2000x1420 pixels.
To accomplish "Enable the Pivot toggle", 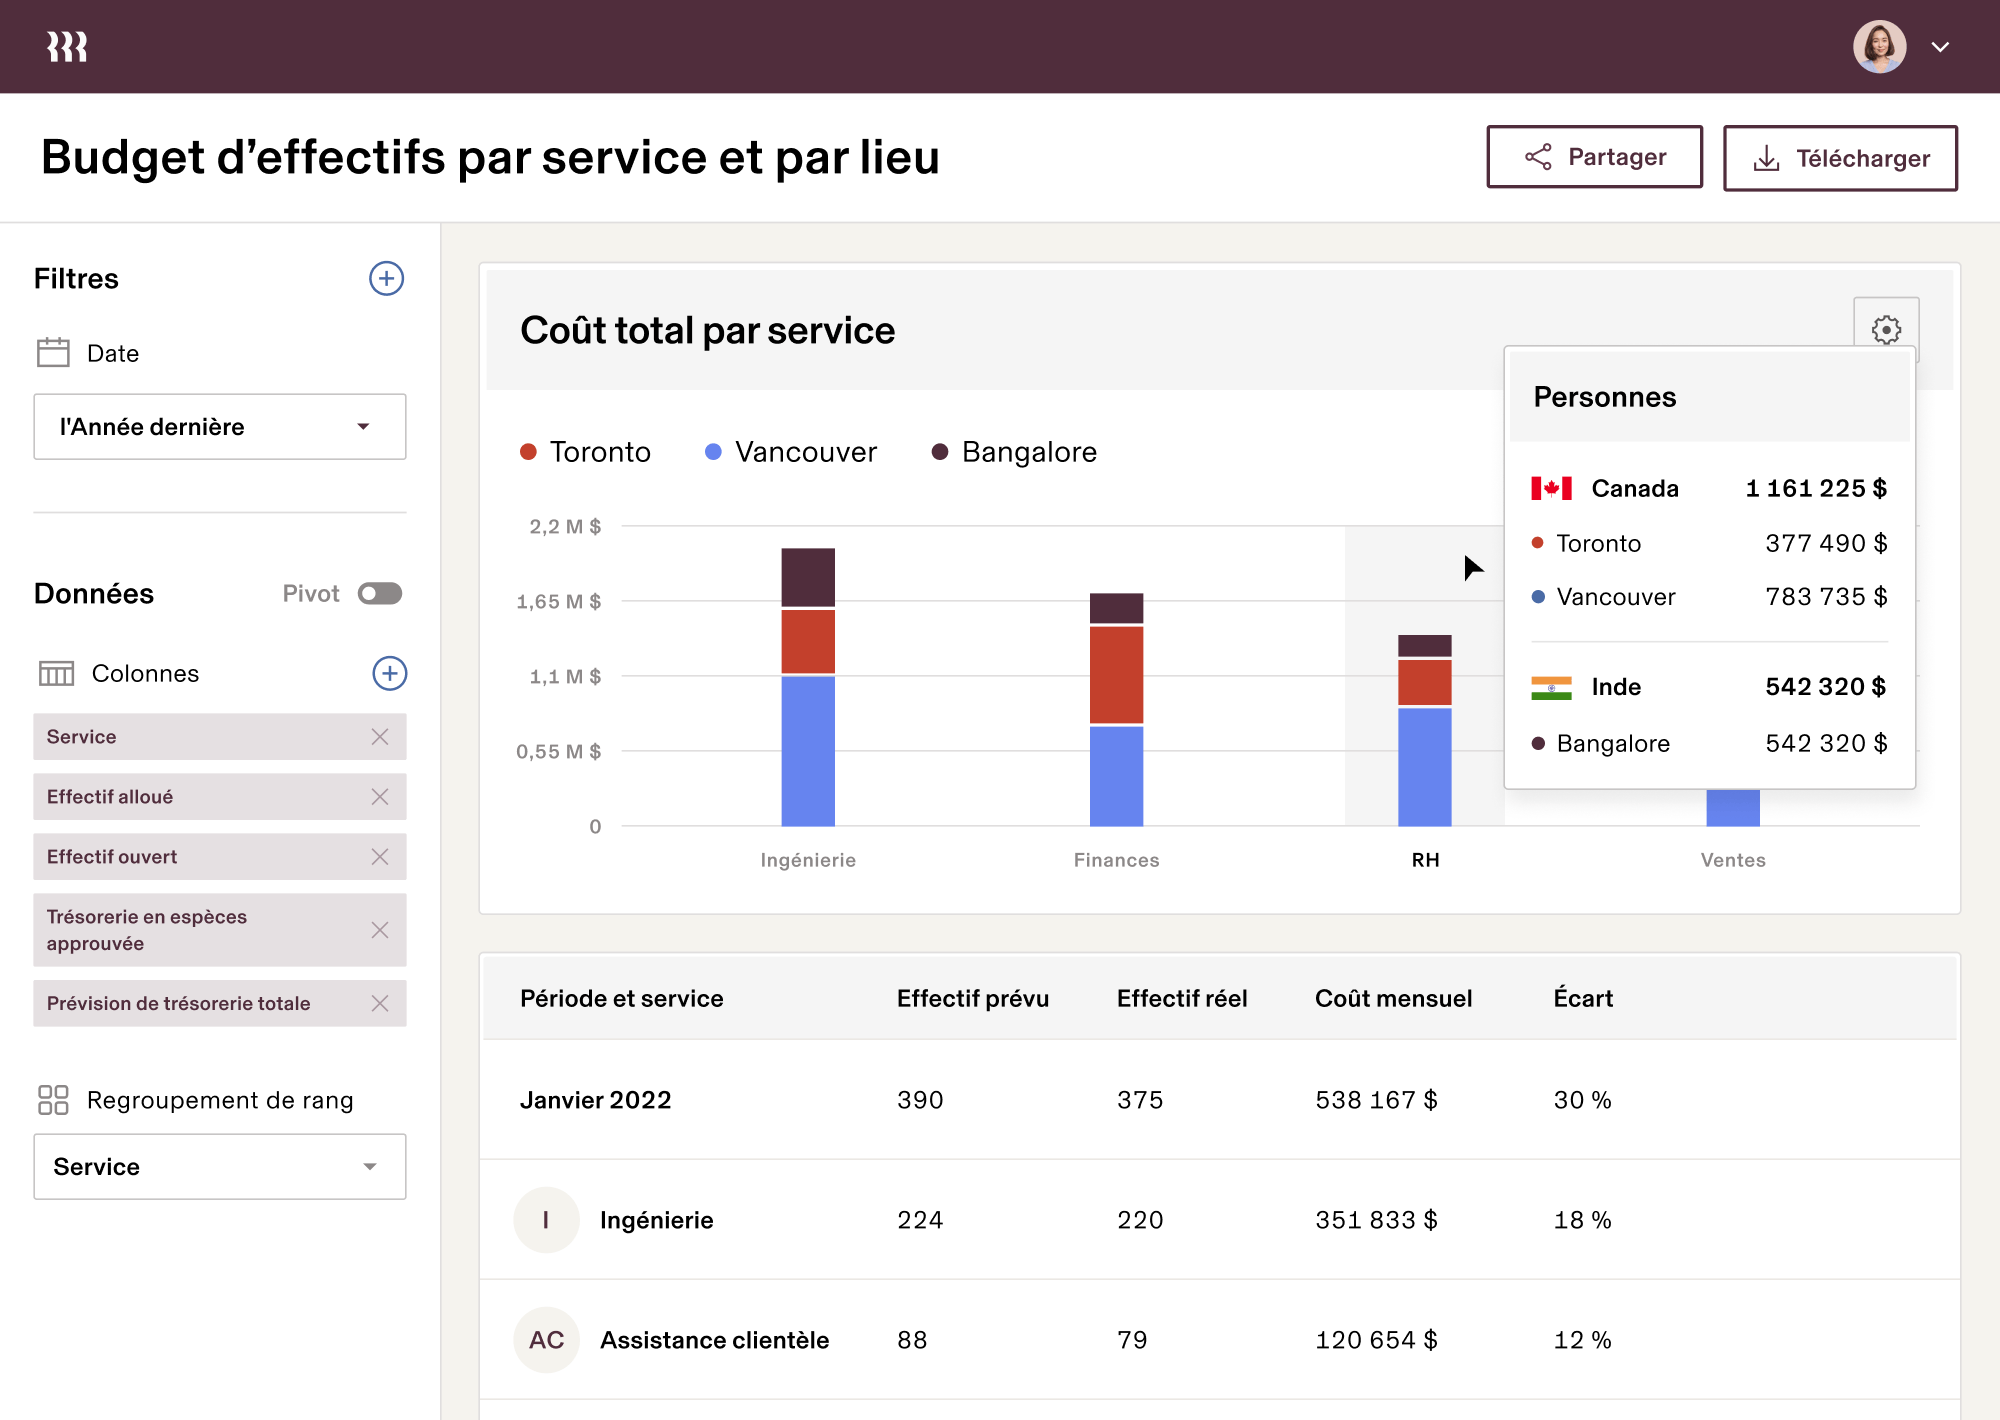I will (x=379, y=593).
